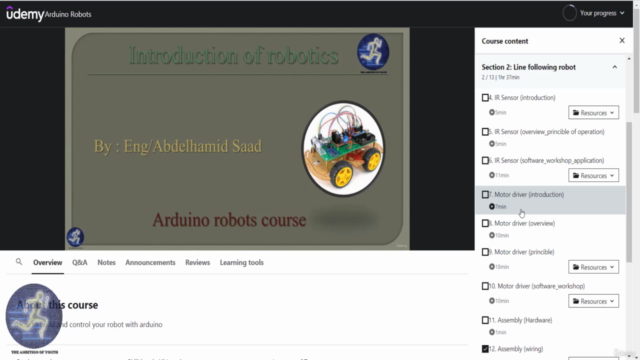The image size is (640, 360).
Task: Open the Learning tools tab
Action: (242, 262)
